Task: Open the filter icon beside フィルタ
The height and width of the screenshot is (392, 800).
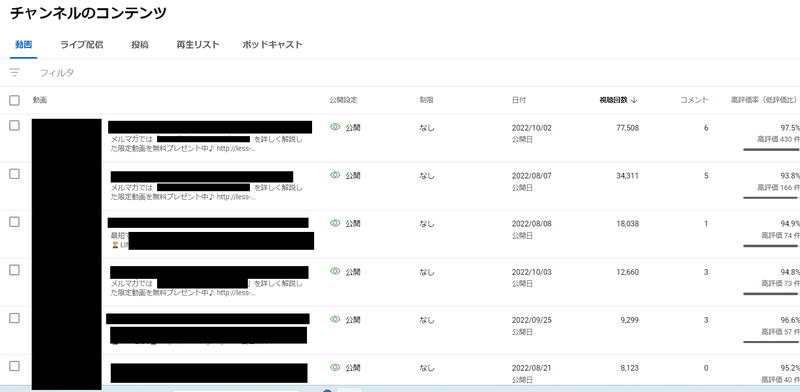Action: pos(15,73)
